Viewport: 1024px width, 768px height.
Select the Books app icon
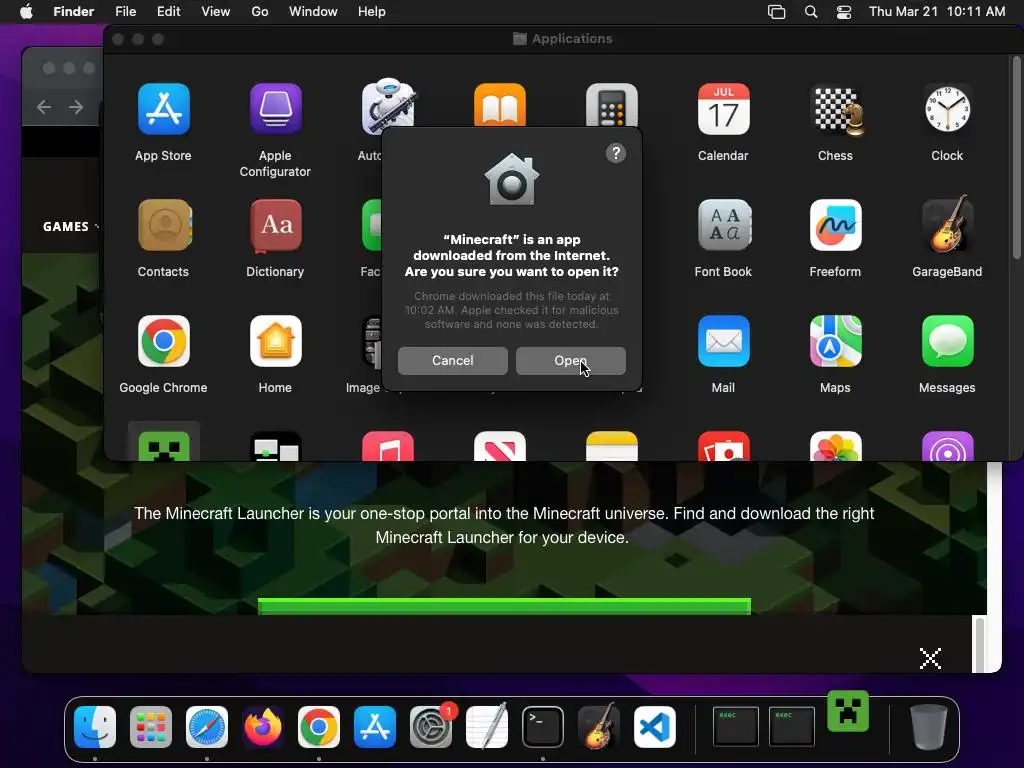click(x=500, y=104)
